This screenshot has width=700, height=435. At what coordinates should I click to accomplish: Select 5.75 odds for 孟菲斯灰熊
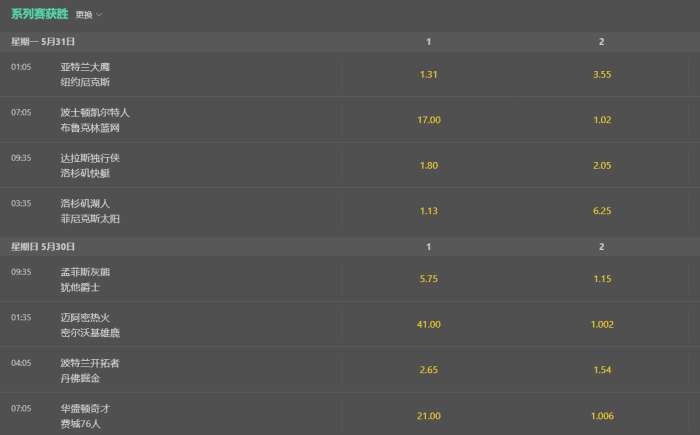429,279
